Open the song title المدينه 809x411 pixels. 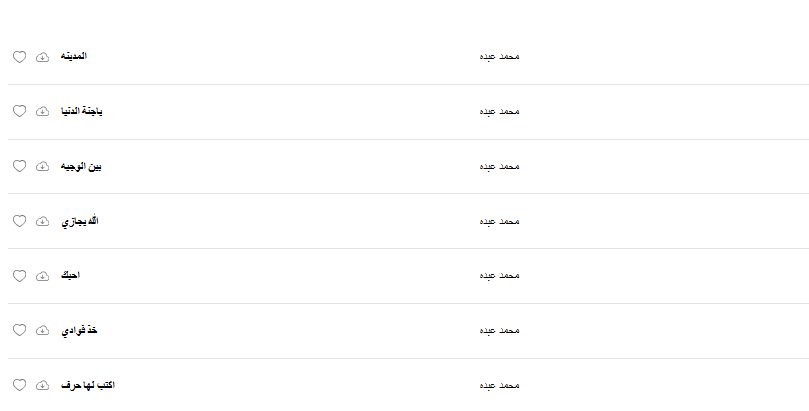pyautogui.click(x=73, y=56)
